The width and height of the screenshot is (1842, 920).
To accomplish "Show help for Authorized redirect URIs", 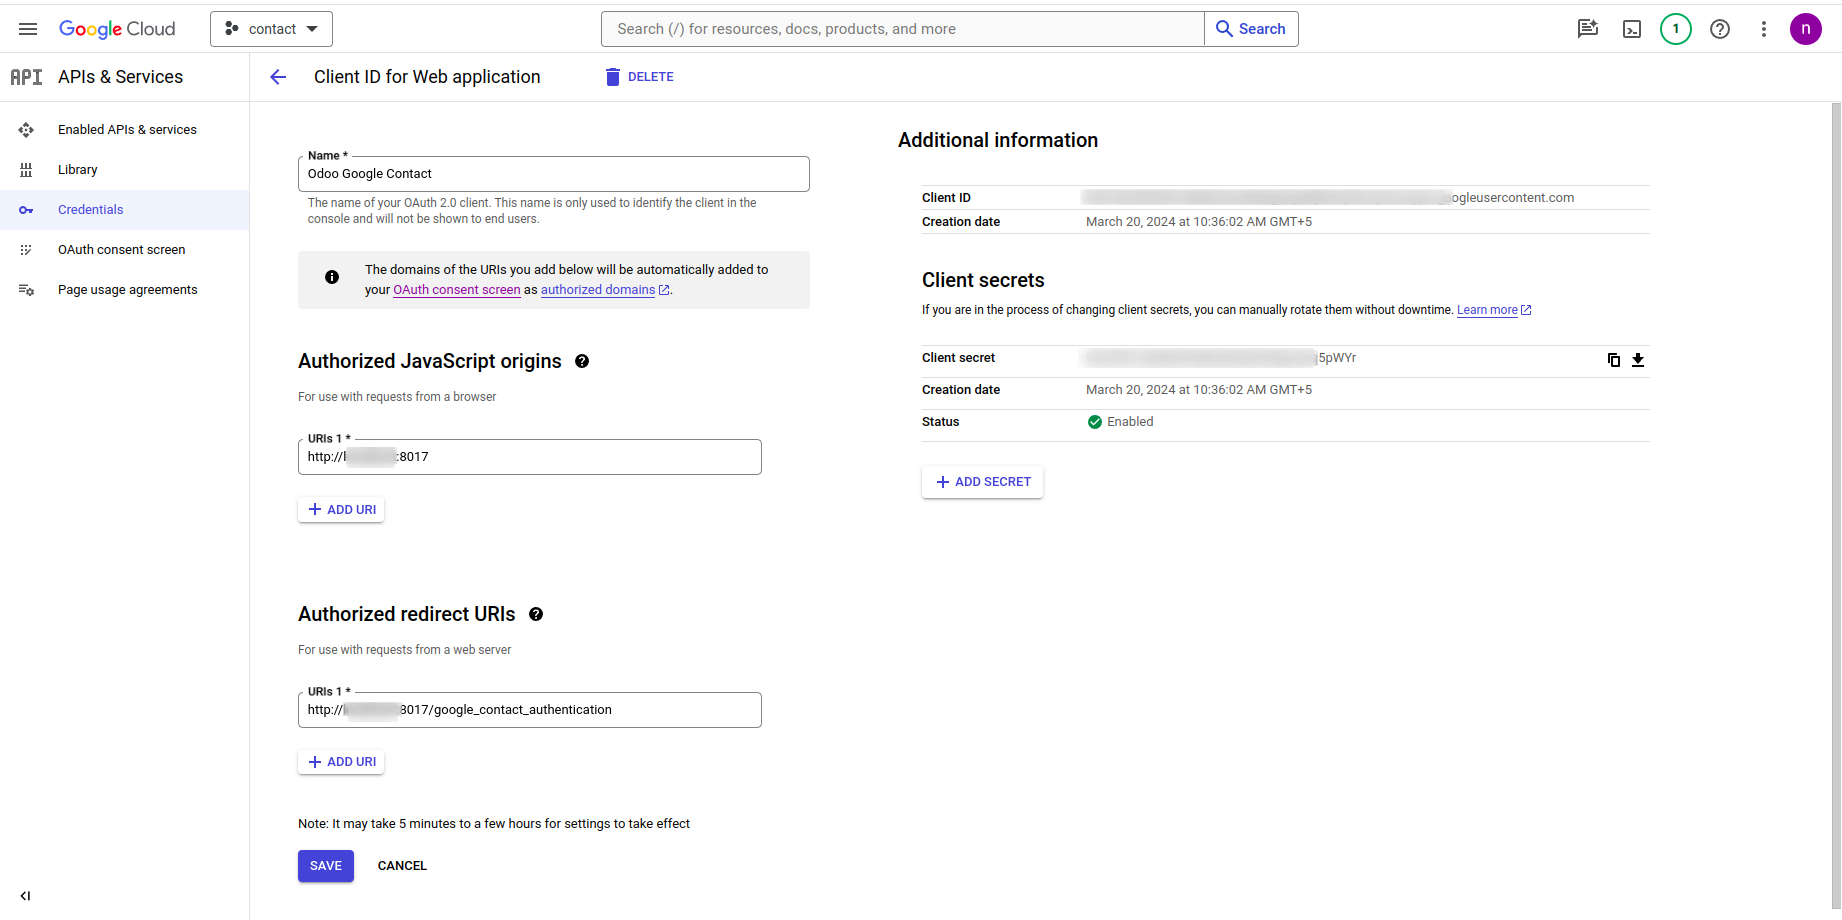I will pyautogui.click(x=536, y=614).
